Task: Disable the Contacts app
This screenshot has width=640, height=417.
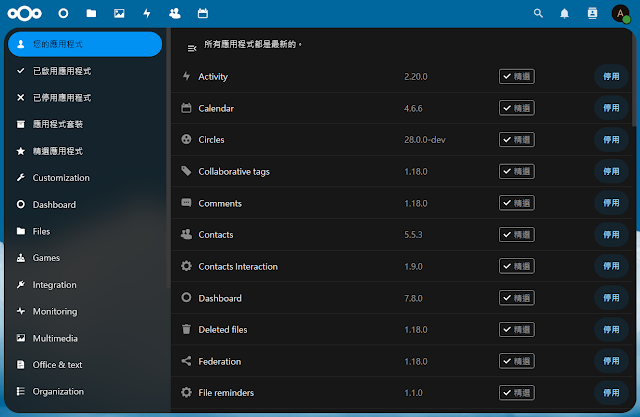Action: 611,235
